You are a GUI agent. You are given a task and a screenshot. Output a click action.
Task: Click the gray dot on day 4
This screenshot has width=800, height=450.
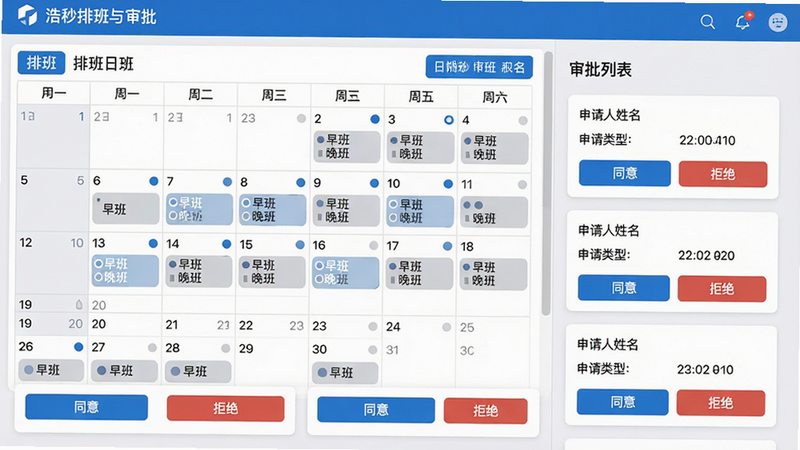pyautogui.click(x=522, y=121)
